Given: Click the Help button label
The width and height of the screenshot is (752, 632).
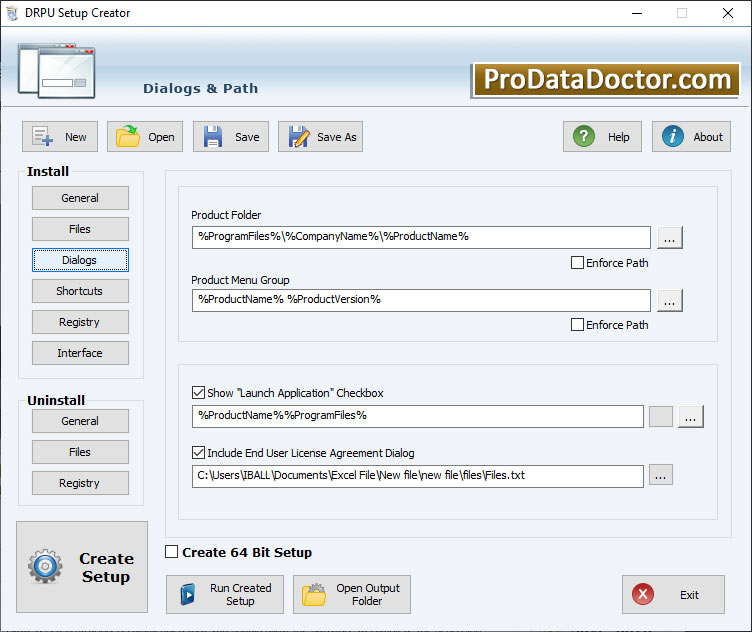Looking at the screenshot, I should tap(619, 137).
